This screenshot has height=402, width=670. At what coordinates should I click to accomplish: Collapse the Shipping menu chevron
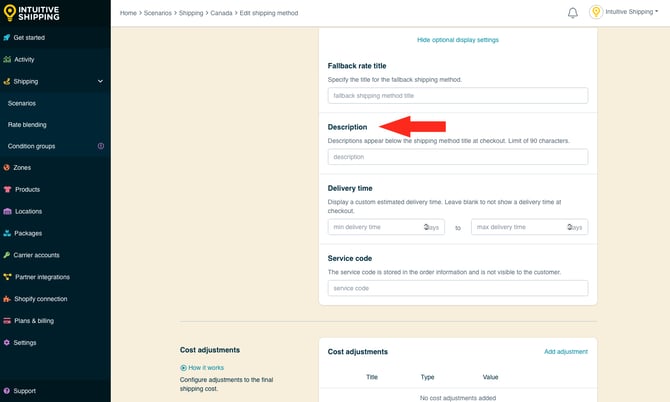click(100, 81)
